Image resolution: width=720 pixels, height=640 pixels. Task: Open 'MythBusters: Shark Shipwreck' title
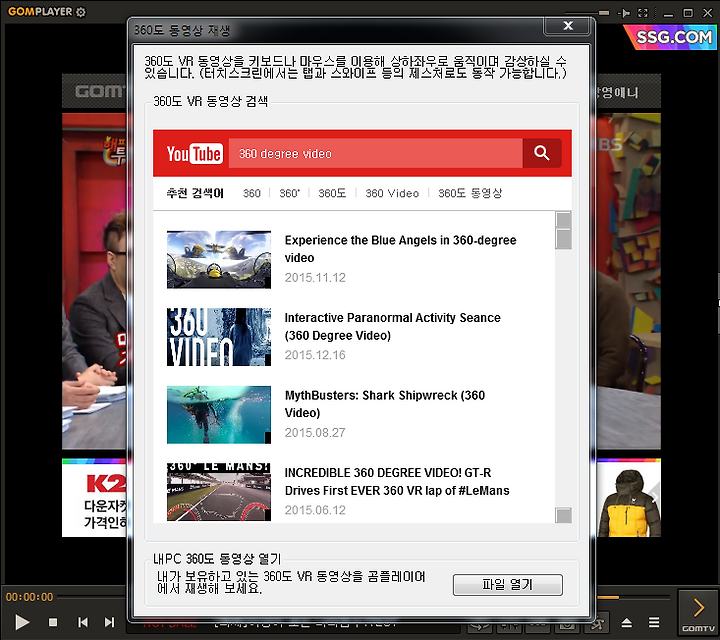[x=384, y=404]
